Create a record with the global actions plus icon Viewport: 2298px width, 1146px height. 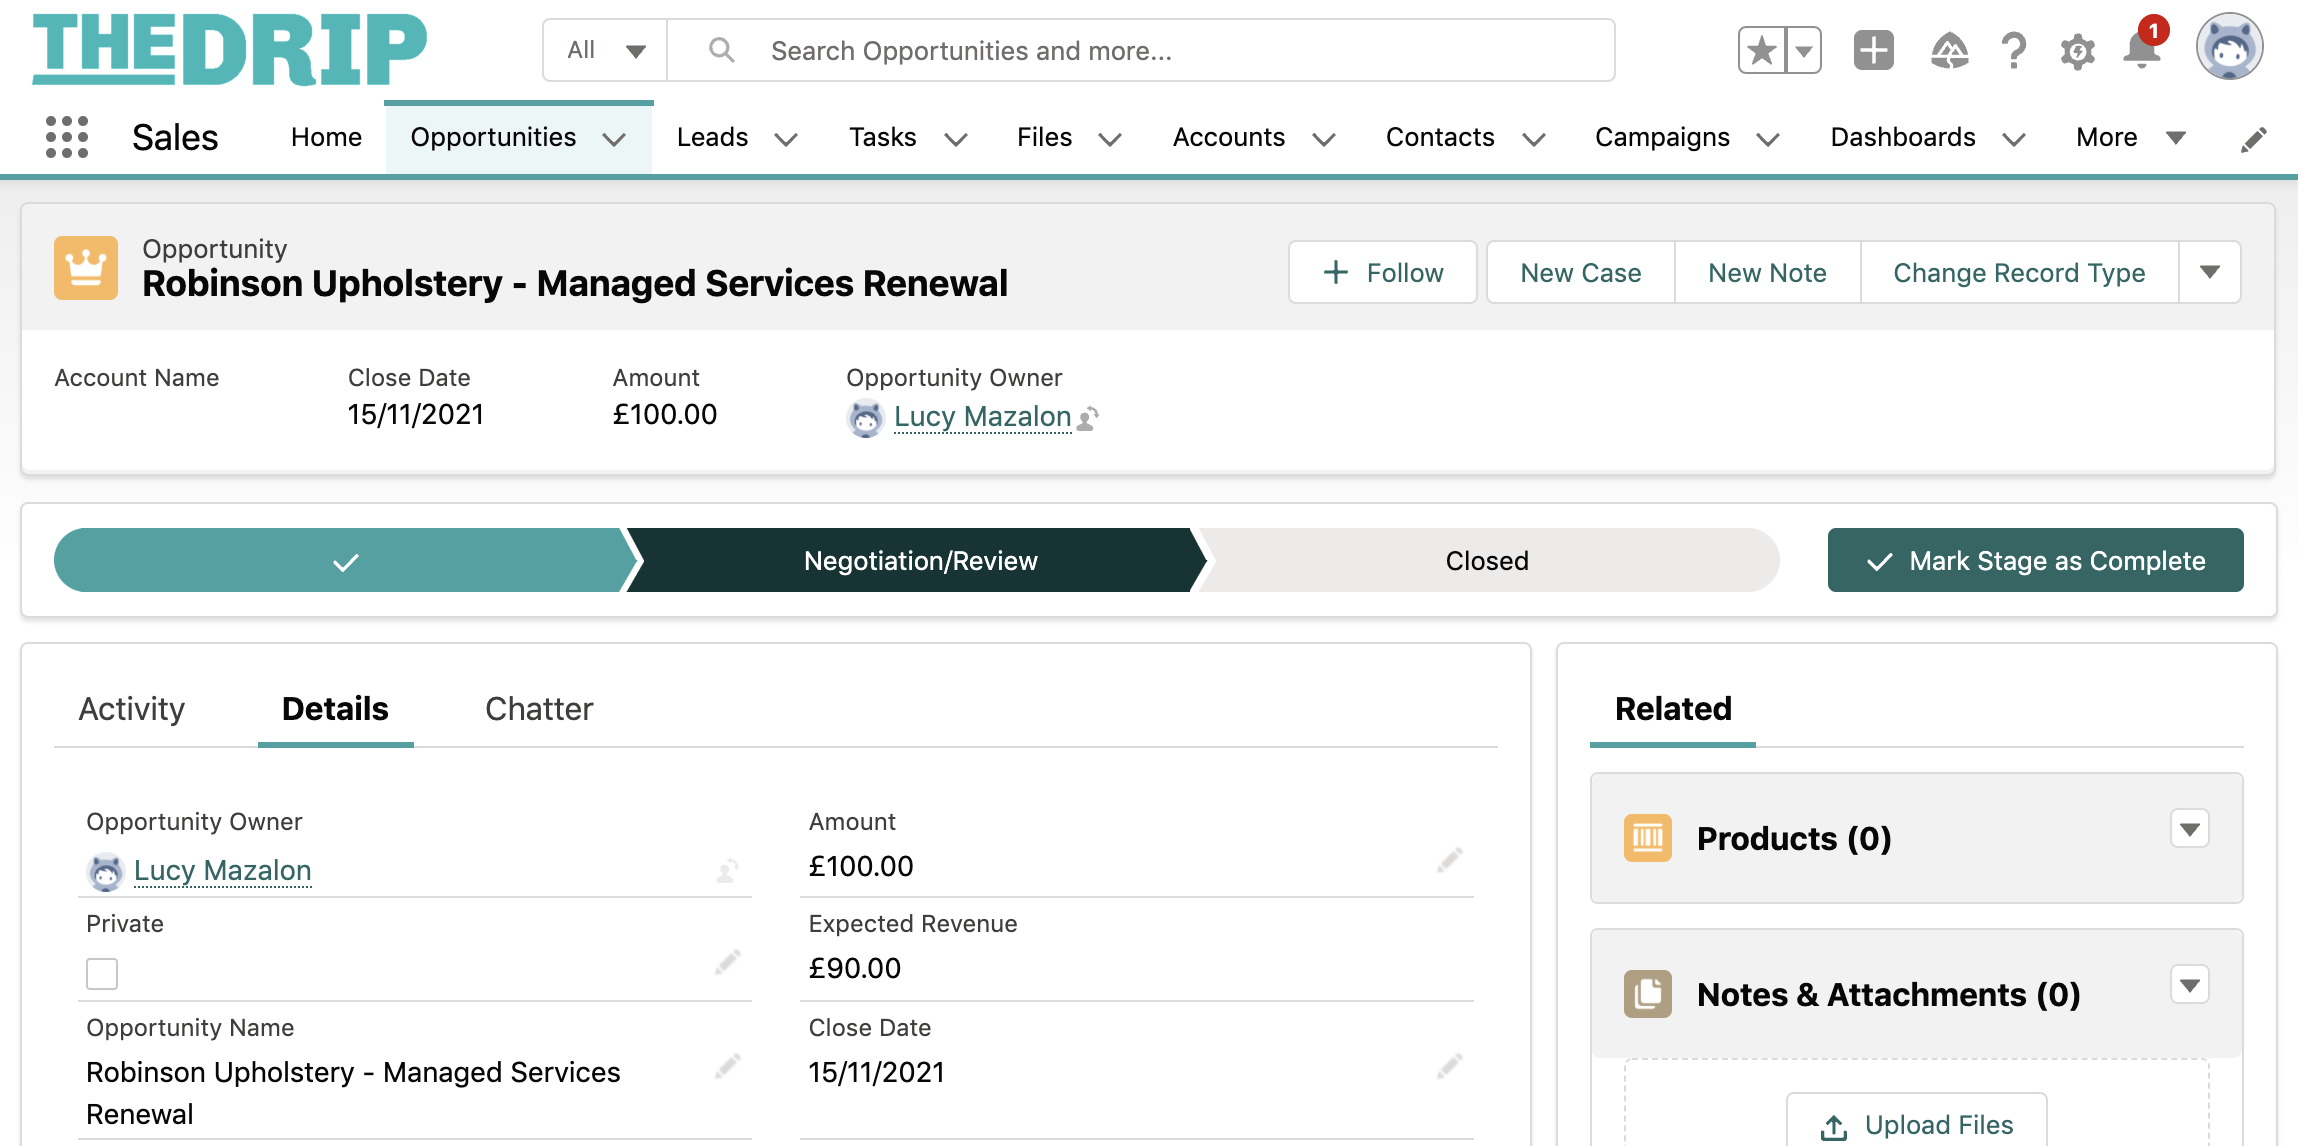point(1873,49)
